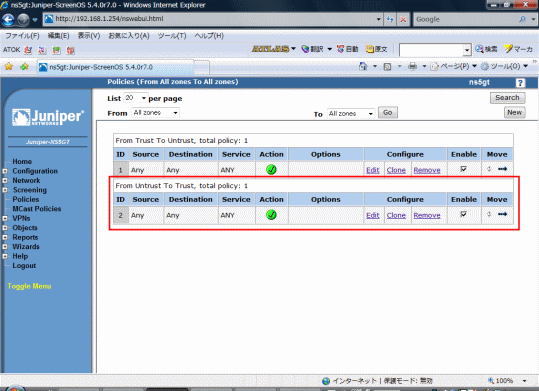
Task: Expand the Reports tree node
Action: coord(5,237)
